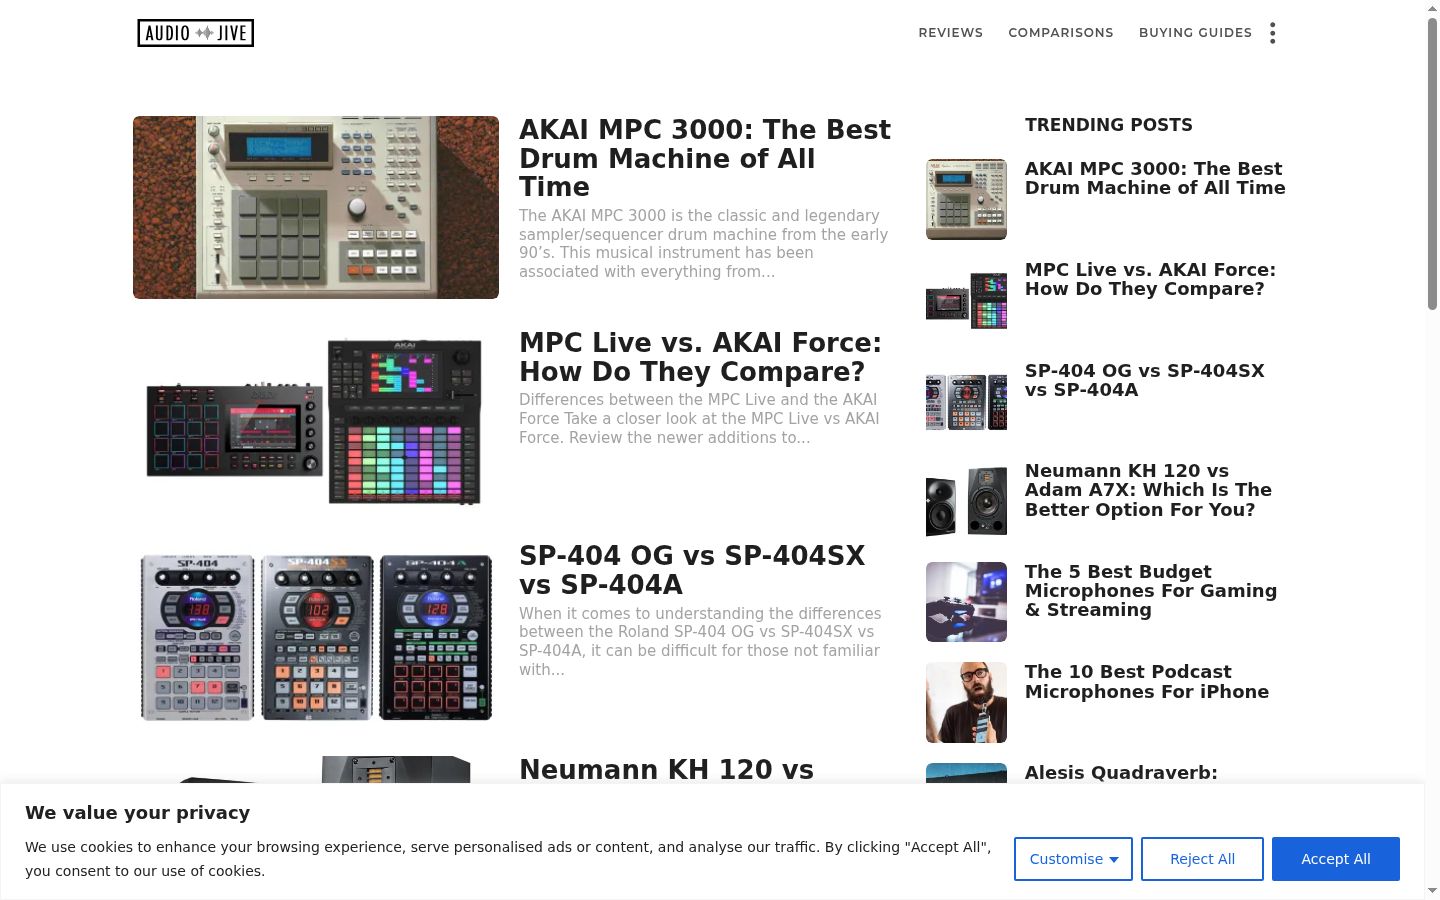Screen dimensions: 1440x900
Task: Click the large MPC Live and Force image
Action: tap(316, 421)
